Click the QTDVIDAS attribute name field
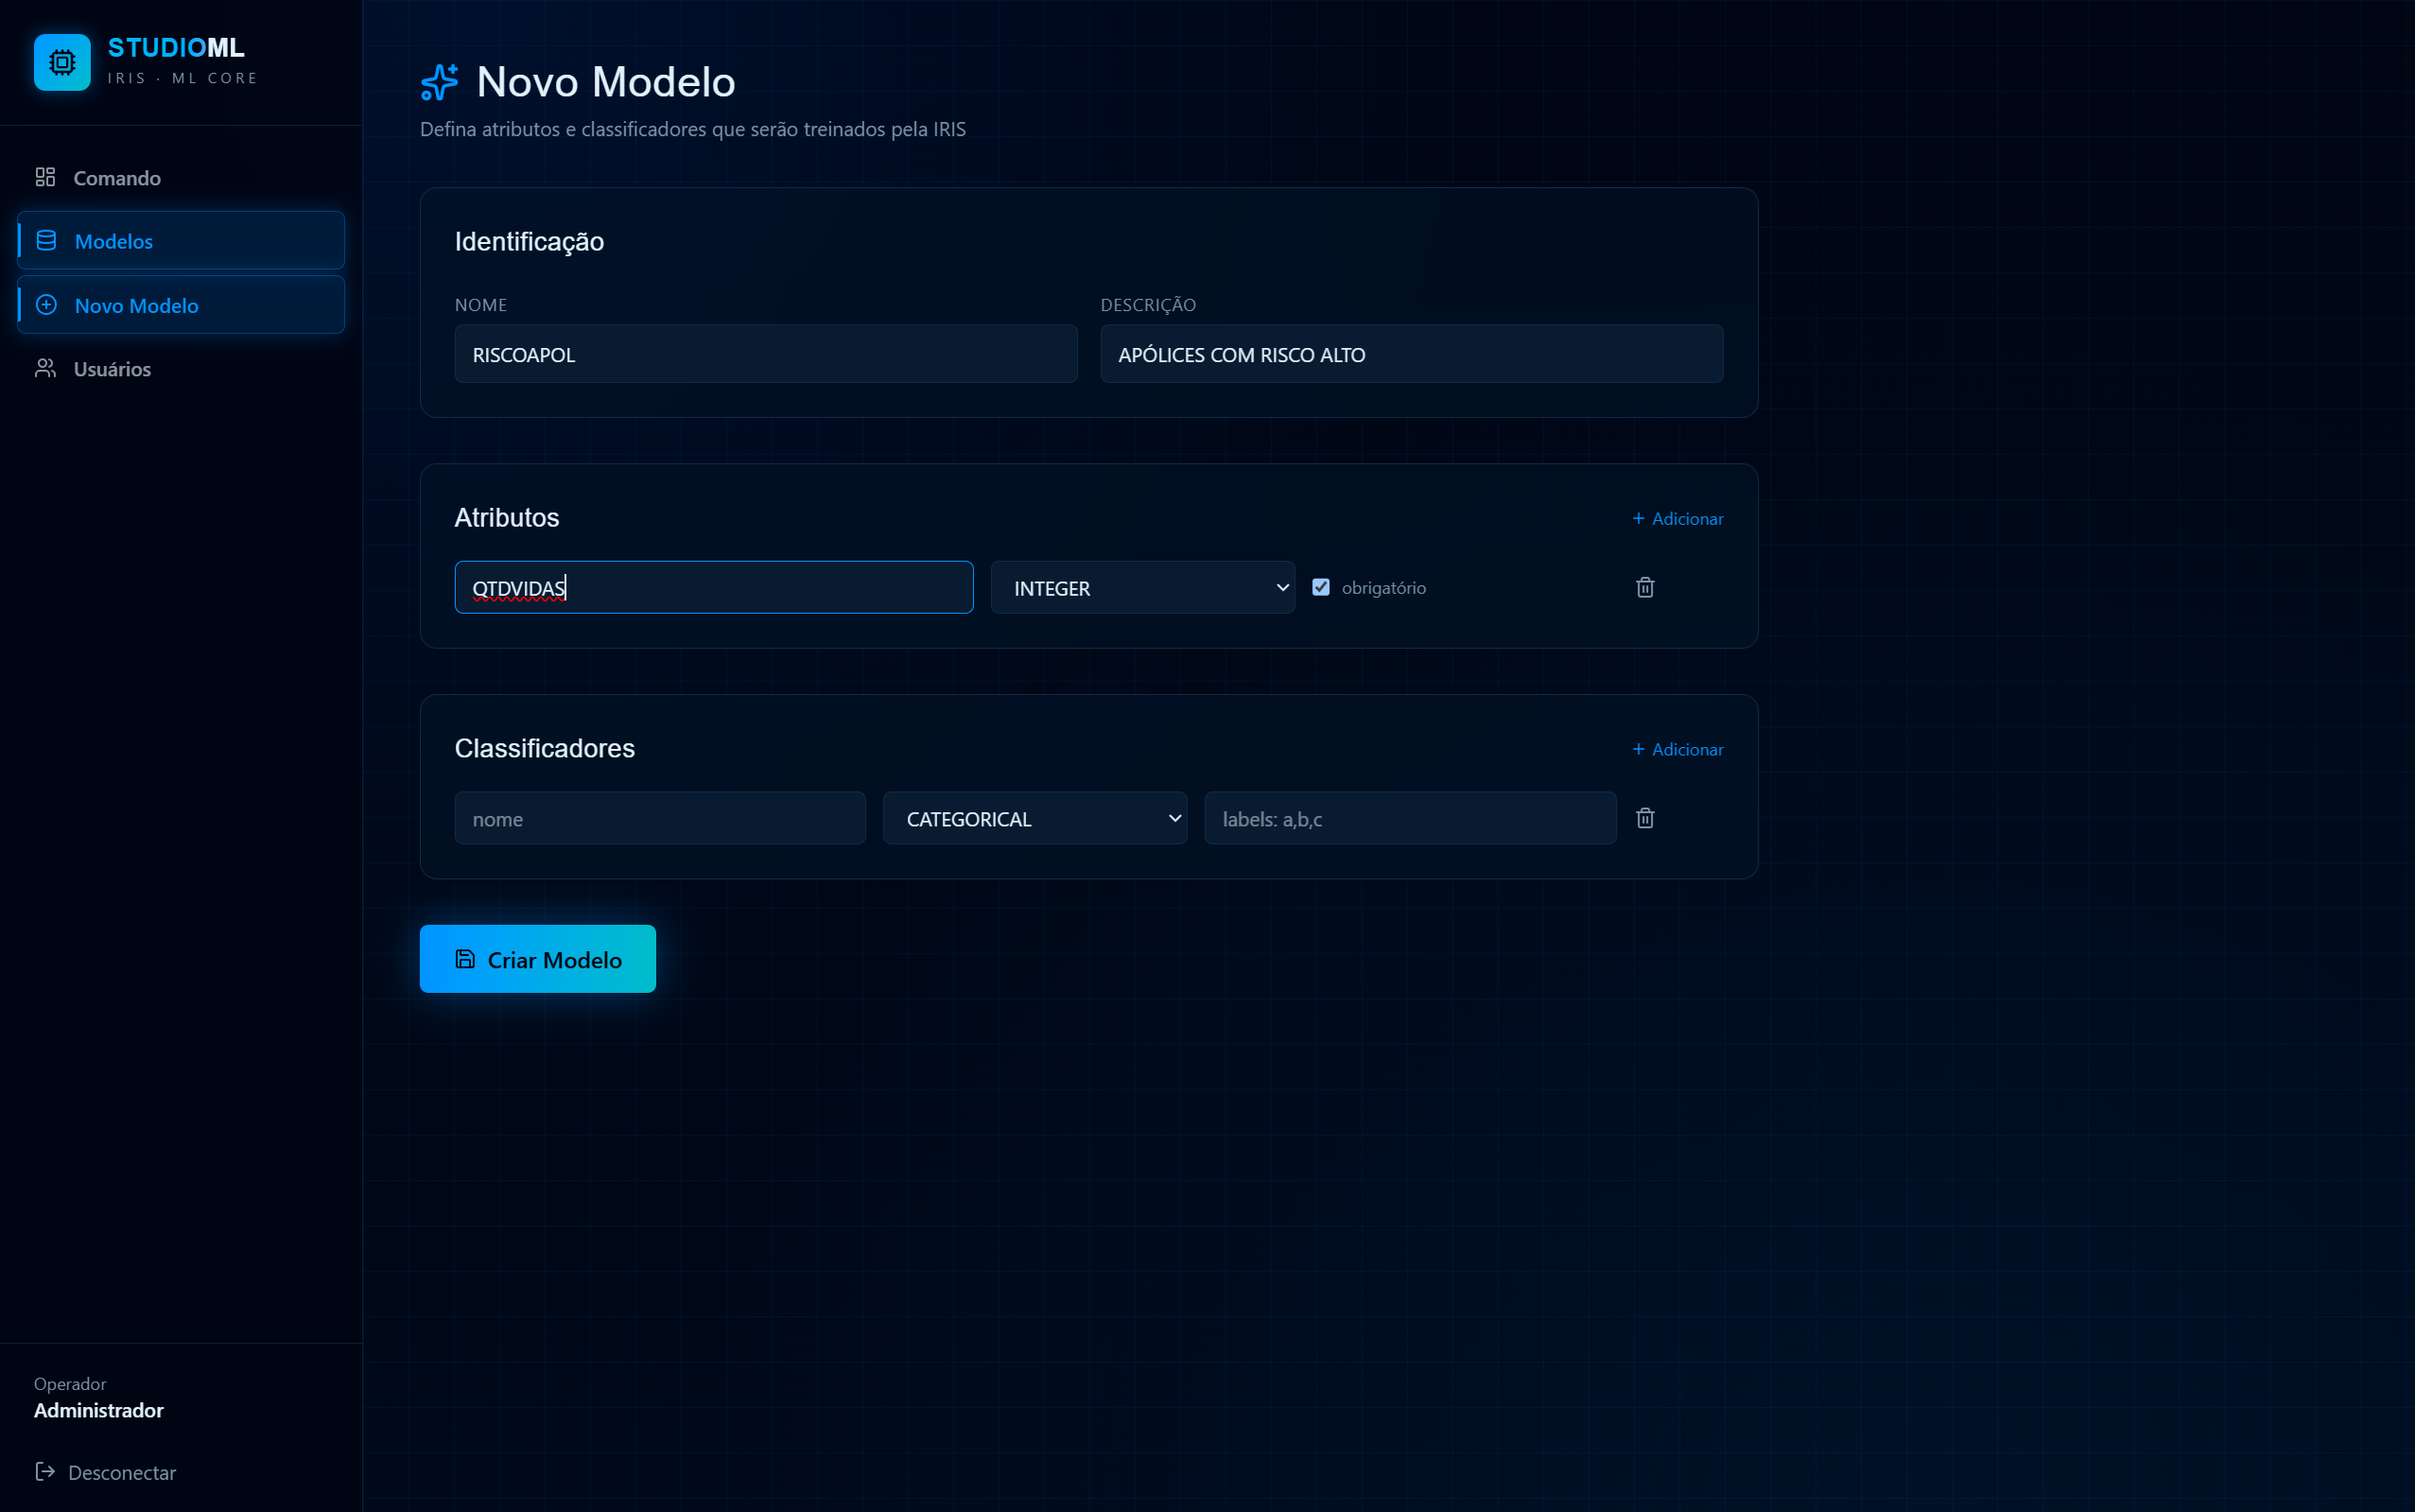Viewport: 2415px width, 1512px height. [714, 587]
